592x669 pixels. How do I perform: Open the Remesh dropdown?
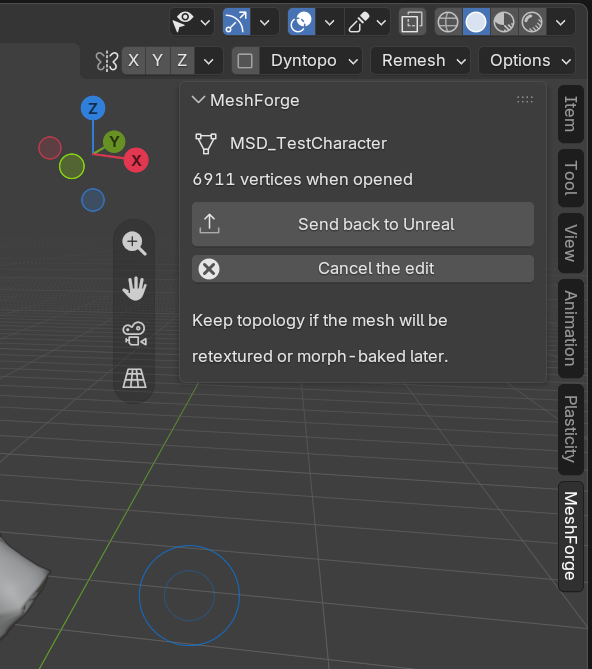click(x=420, y=61)
